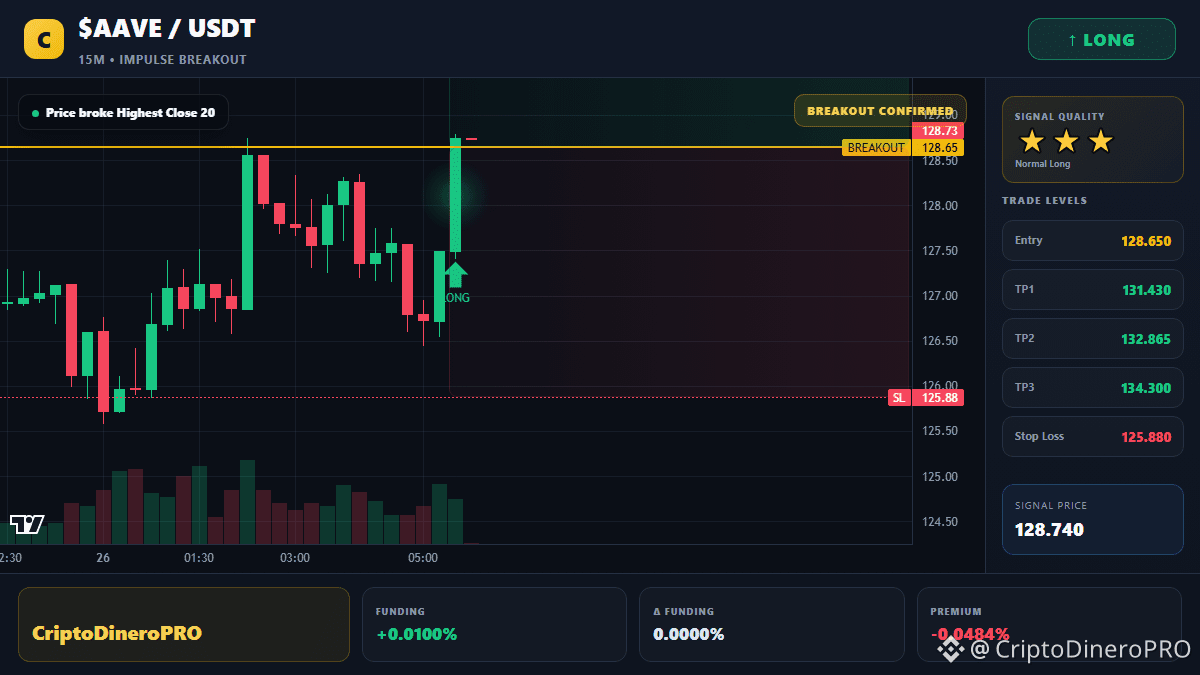Click the green LONG arrow marker on chart
This screenshot has width=1200, height=675.
pos(455,275)
